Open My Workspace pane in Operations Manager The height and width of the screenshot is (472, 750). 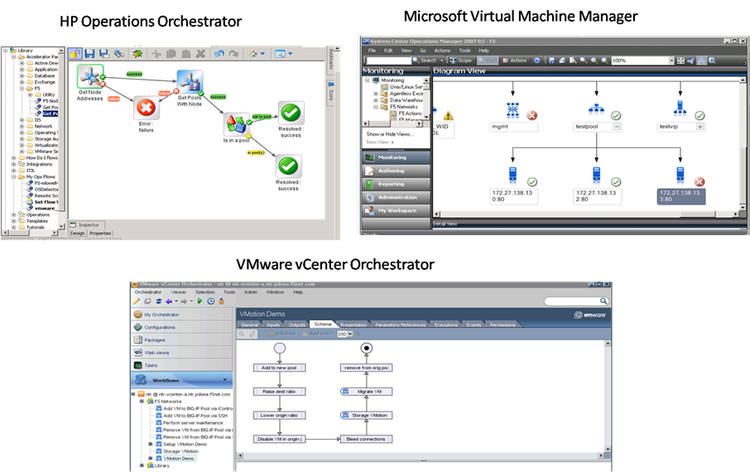(x=397, y=210)
